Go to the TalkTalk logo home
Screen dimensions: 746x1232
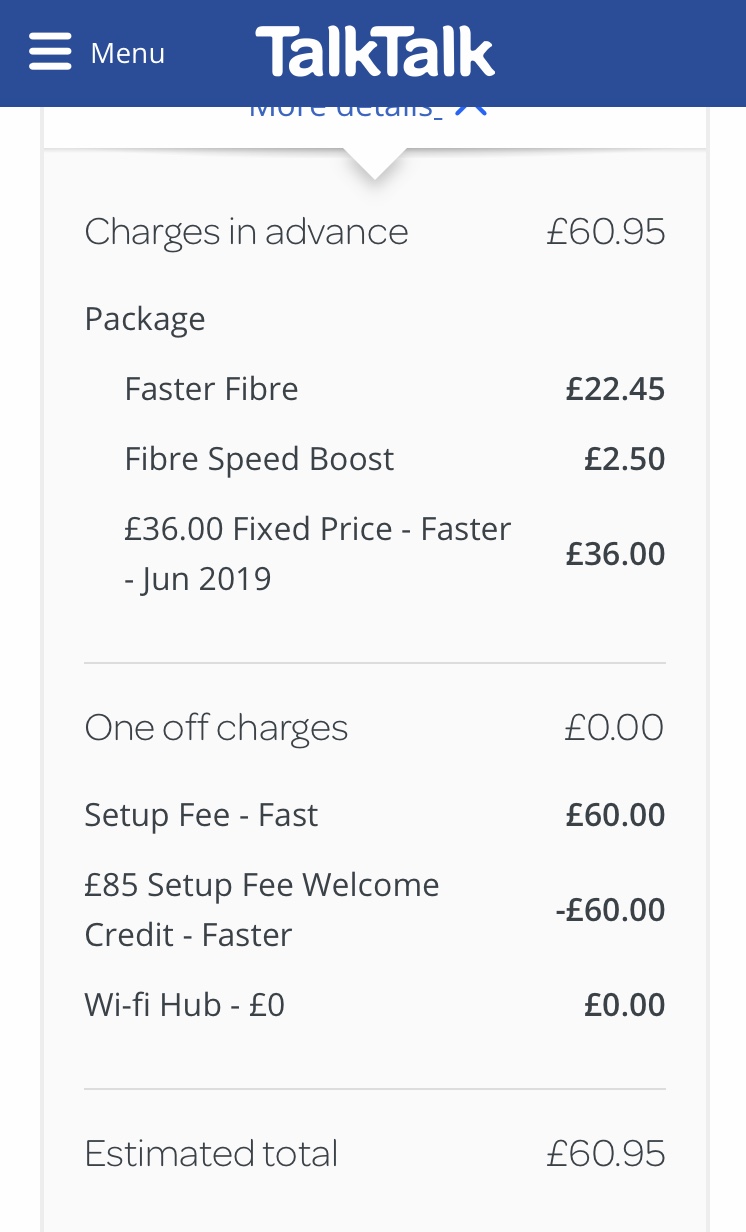pos(375,52)
